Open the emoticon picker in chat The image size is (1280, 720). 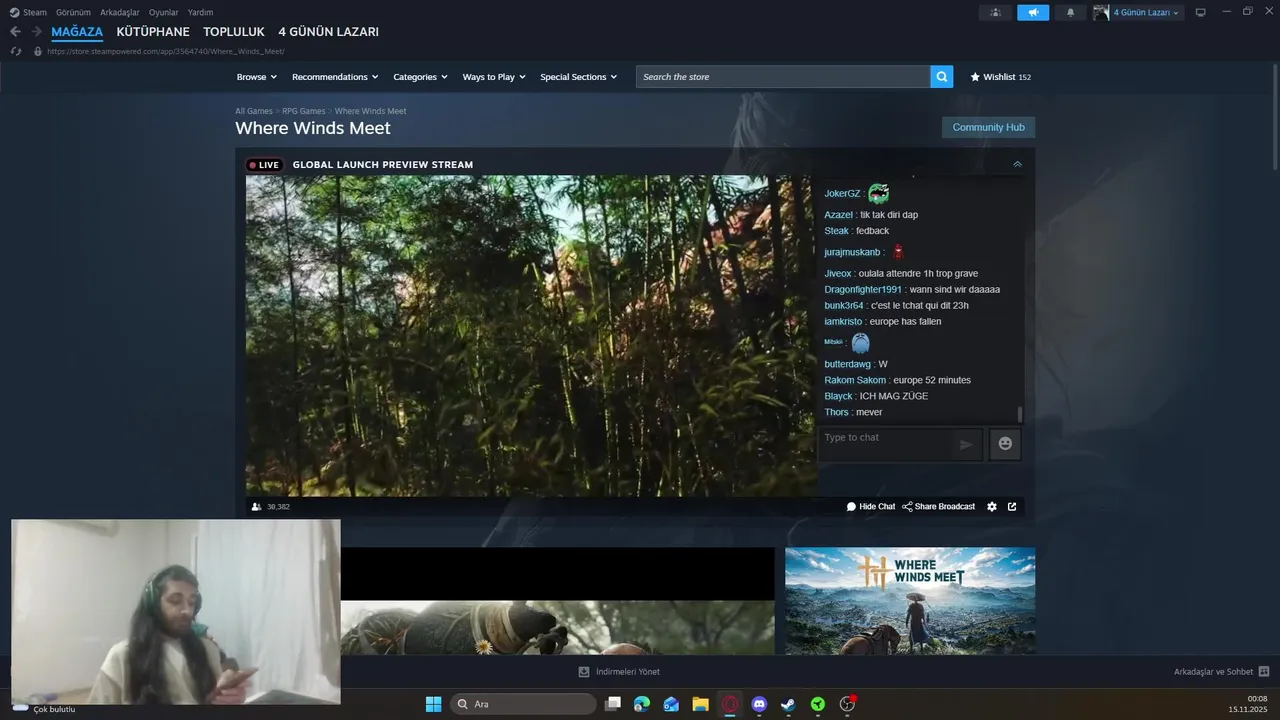[1005, 444]
